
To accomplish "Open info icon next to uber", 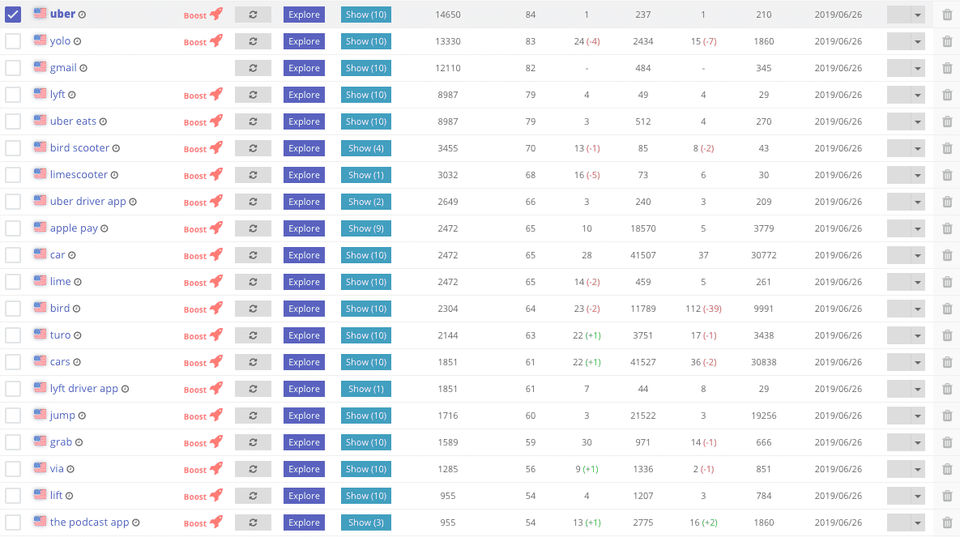I will 82,15.
